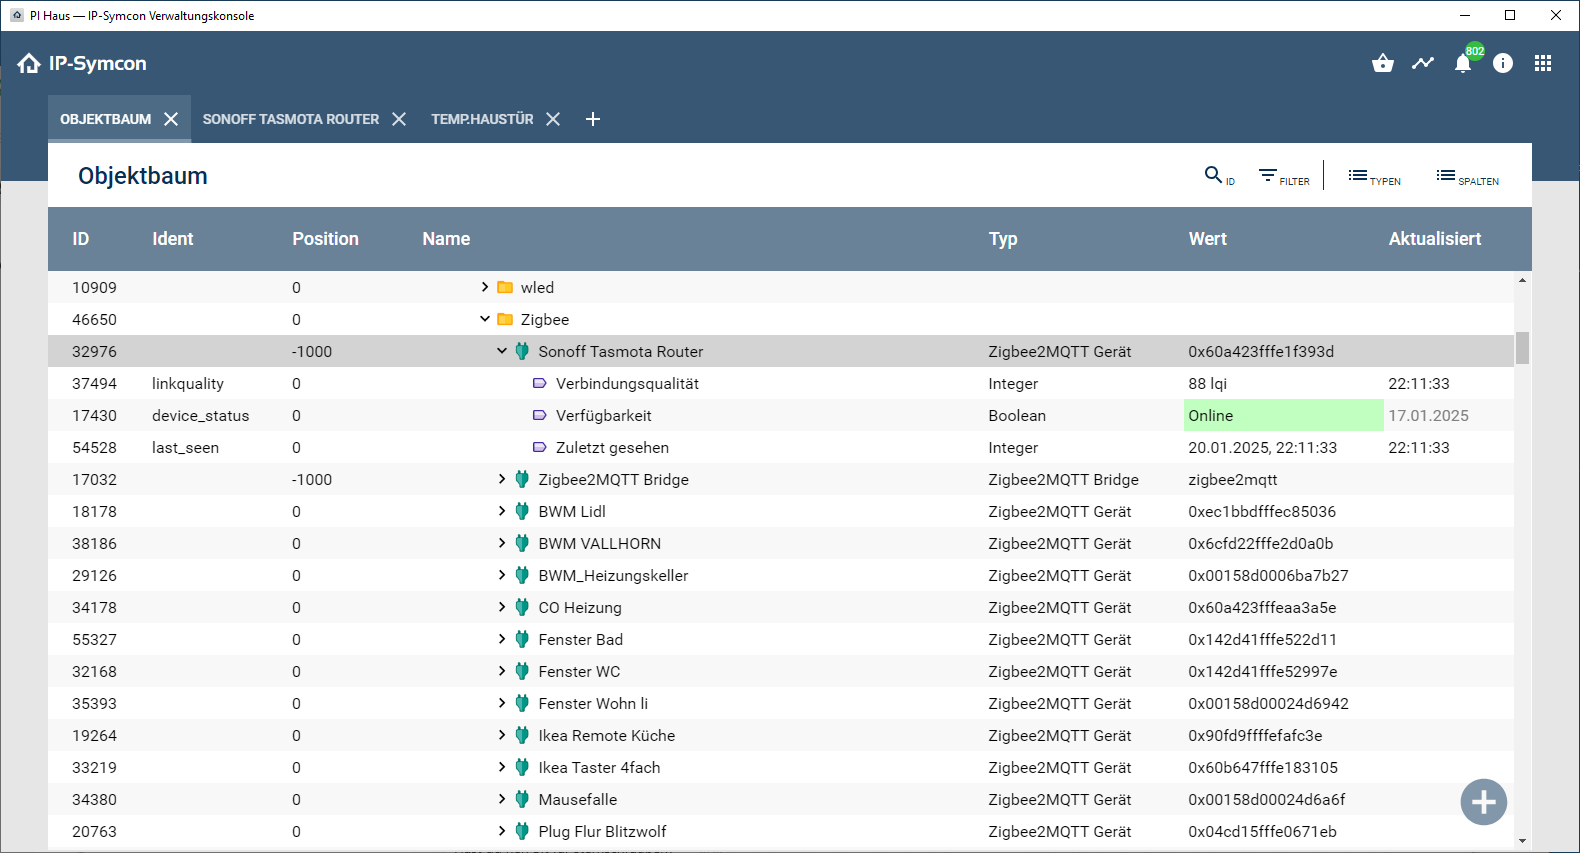This screenshot has height=853, width=1580.
Task: Open the apps grid menu icon
Action: [x=1543, y=63]
